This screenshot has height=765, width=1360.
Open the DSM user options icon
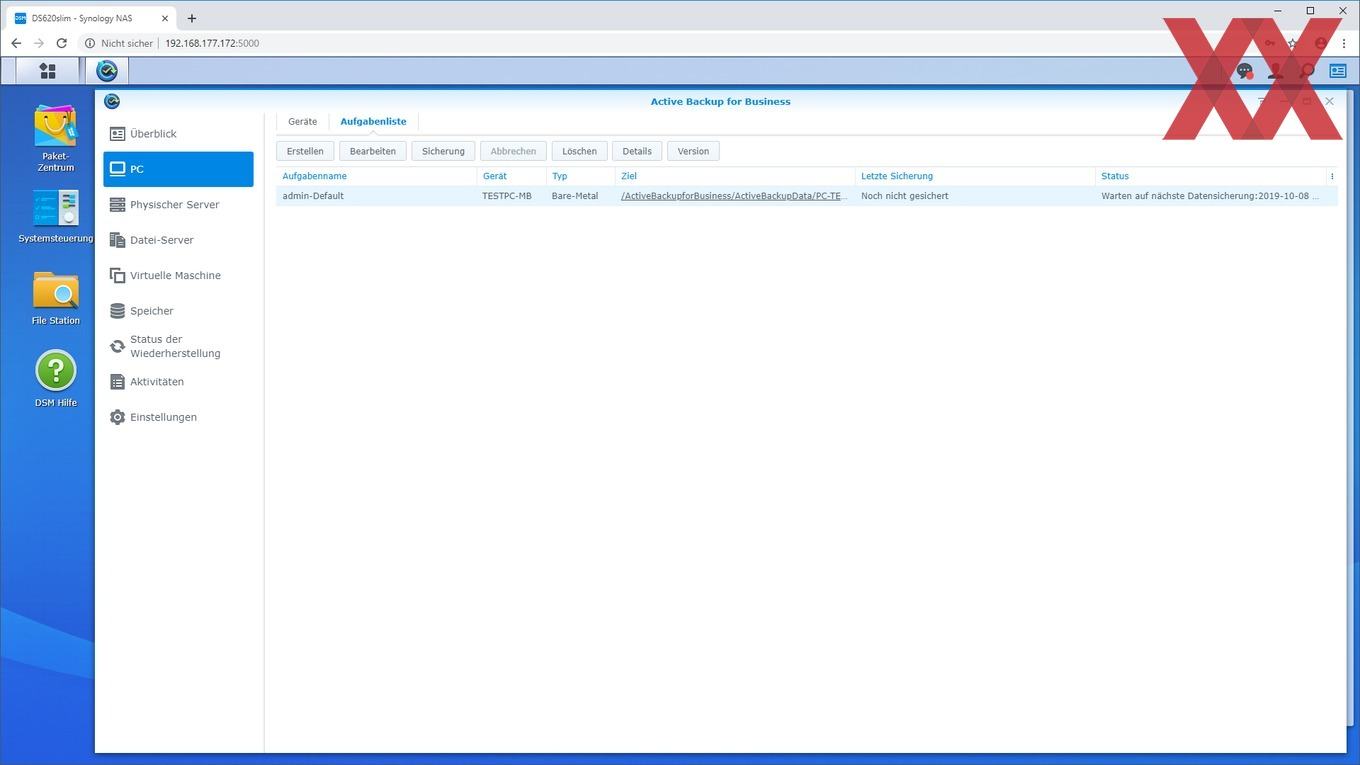coord(1275,71)
